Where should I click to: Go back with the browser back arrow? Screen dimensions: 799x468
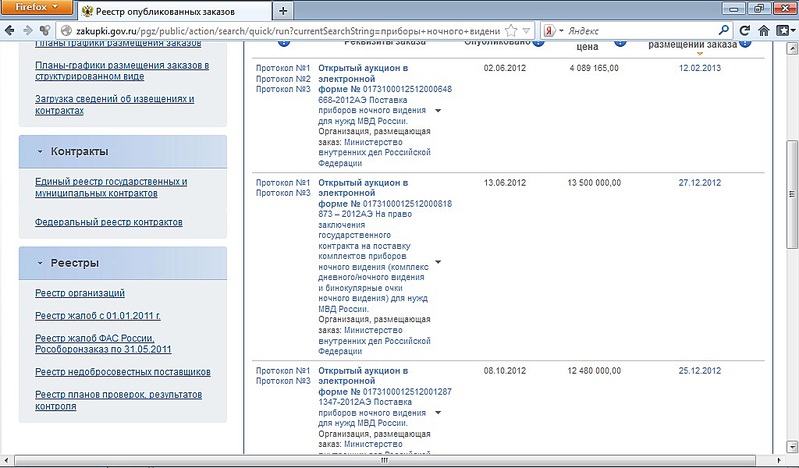coord(9,31)
